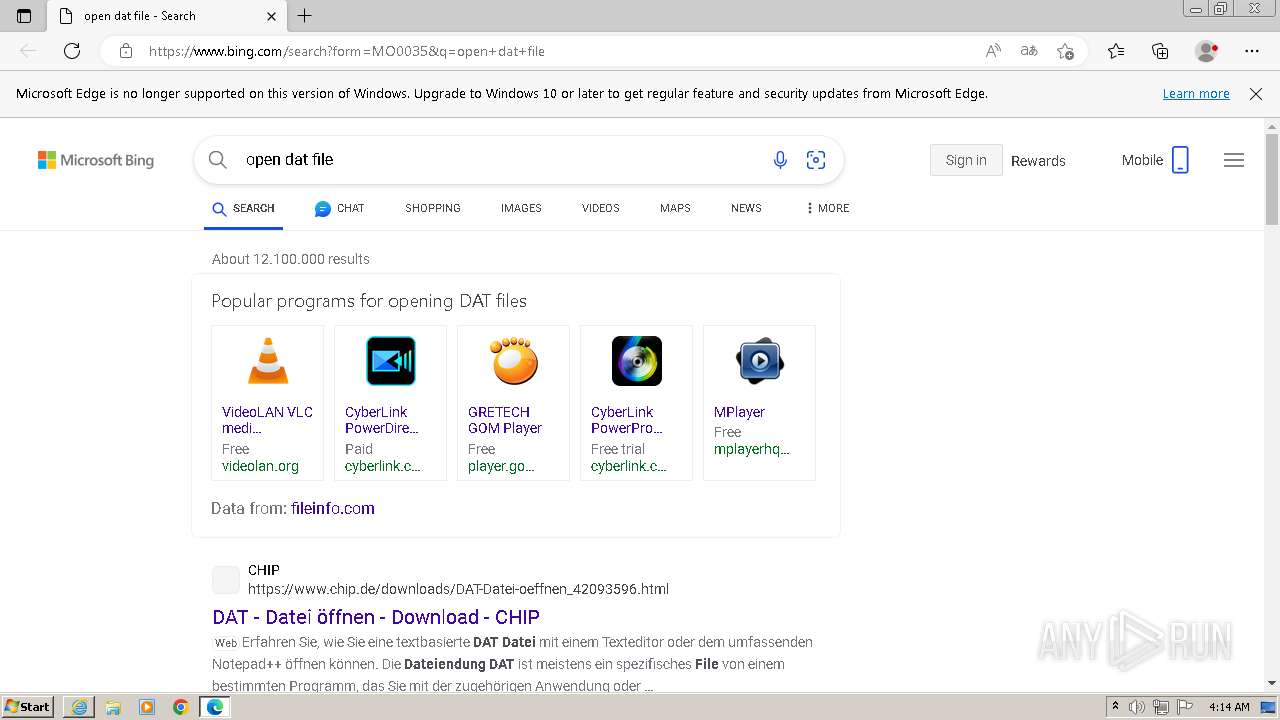Open Google Chrome from taskbar

(x=180, y=707)
